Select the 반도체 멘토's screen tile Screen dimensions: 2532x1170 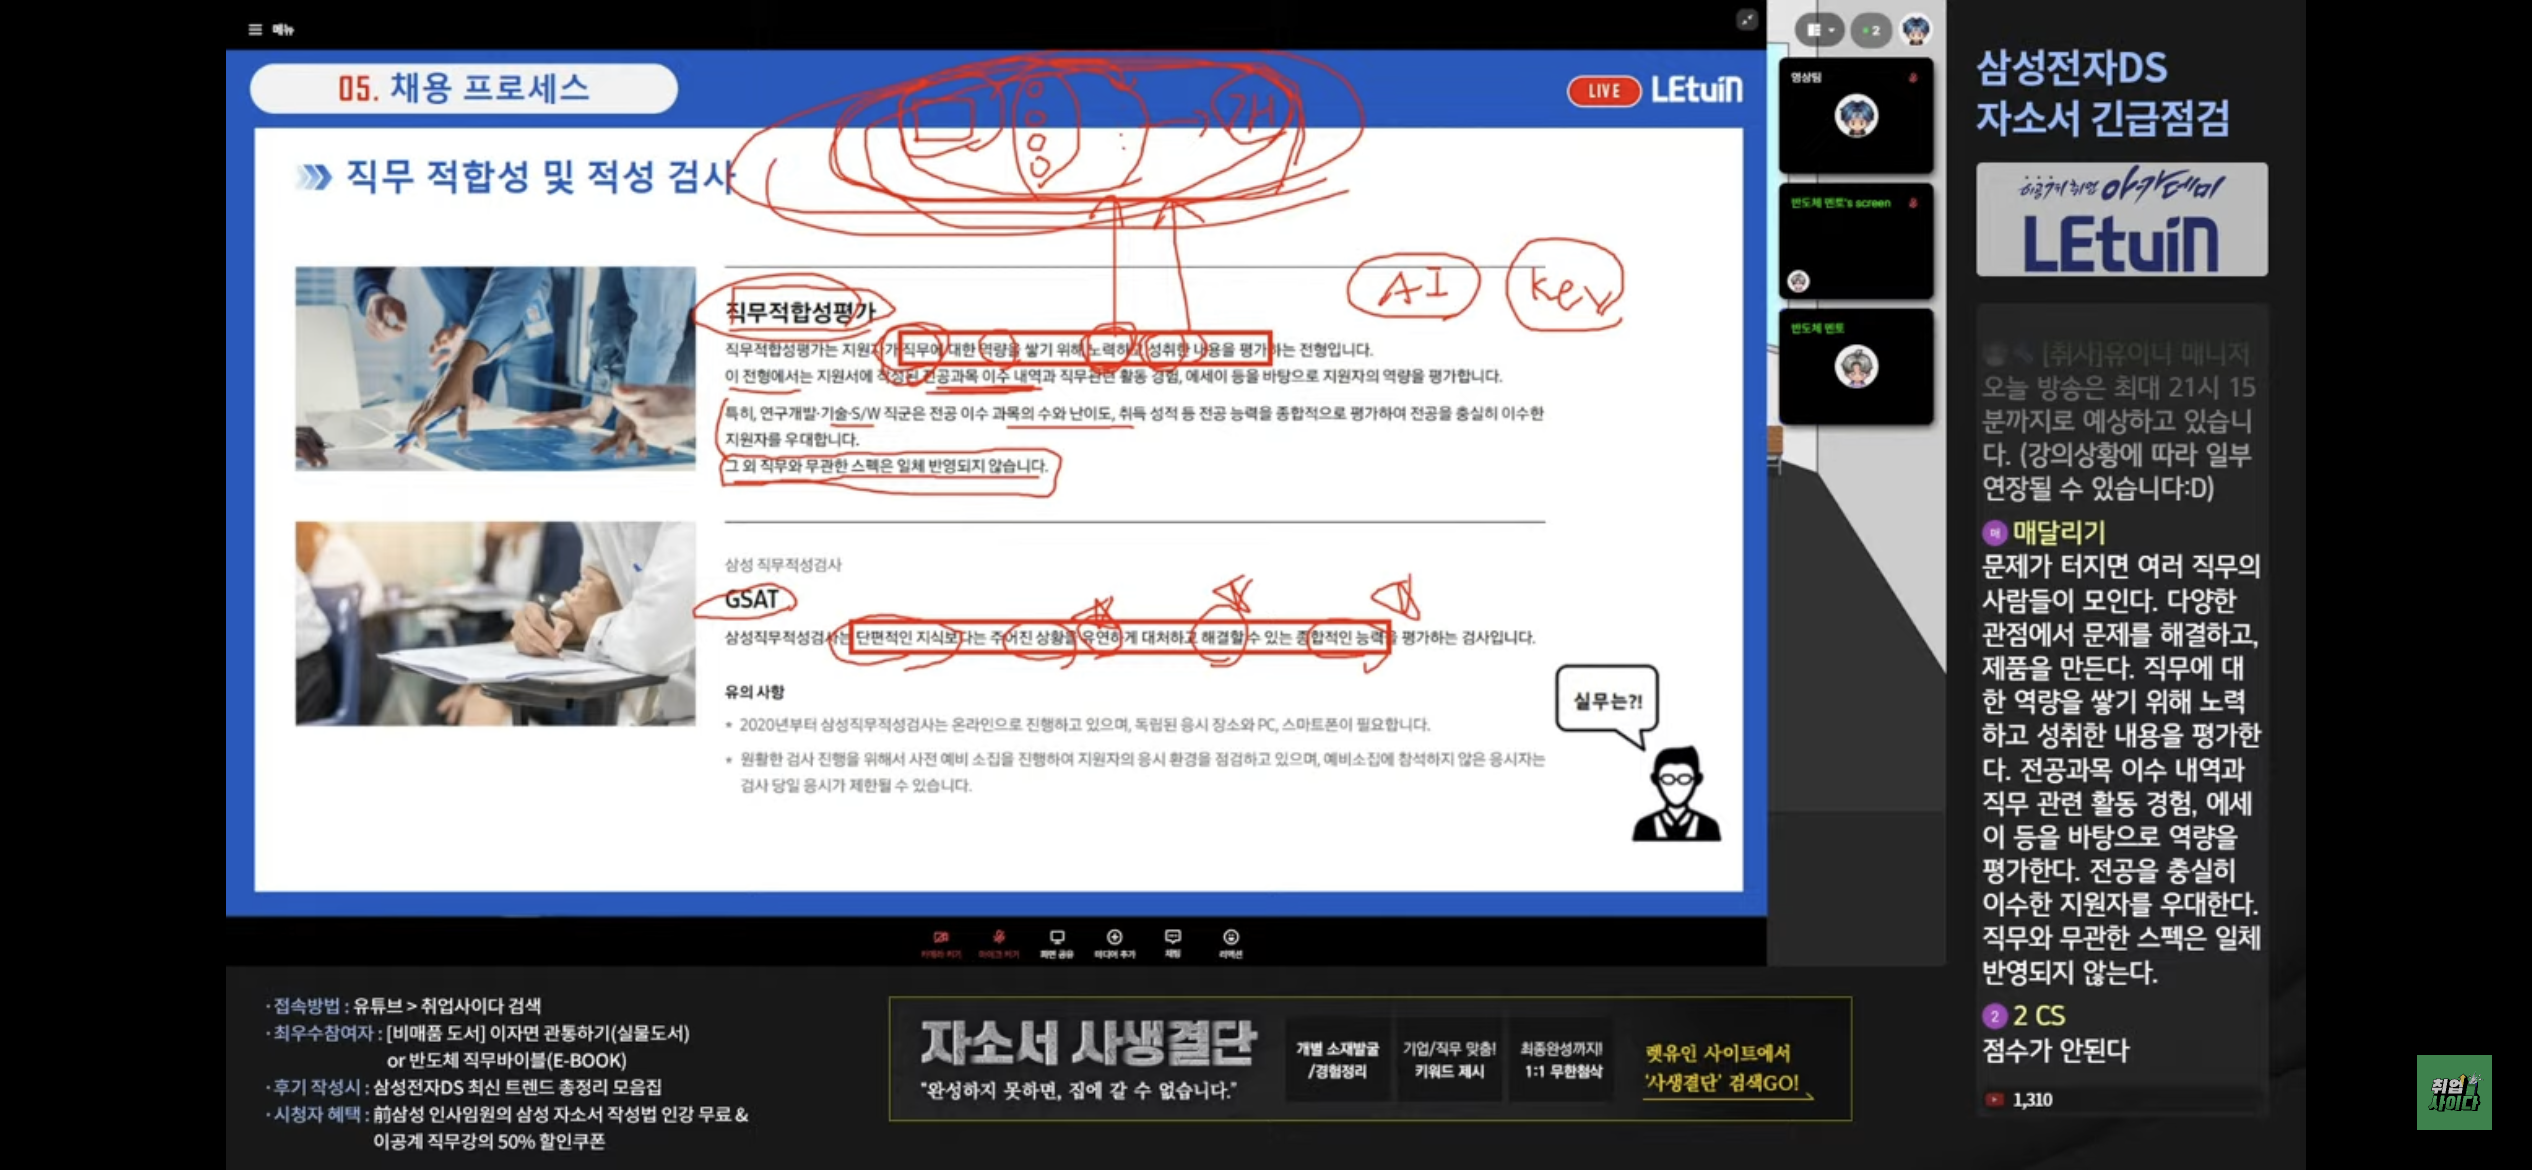(x=1855, y=241)
